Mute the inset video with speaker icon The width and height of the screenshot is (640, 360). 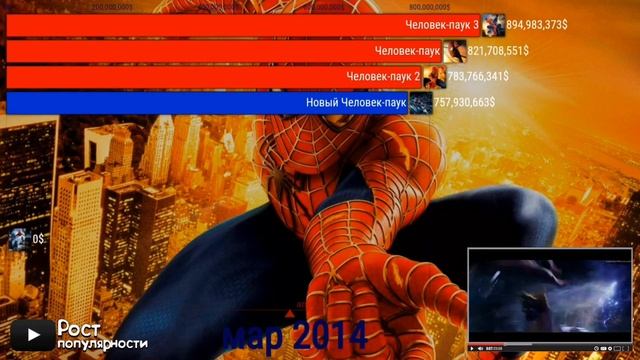pyautogui.click(x=480, y=349)
